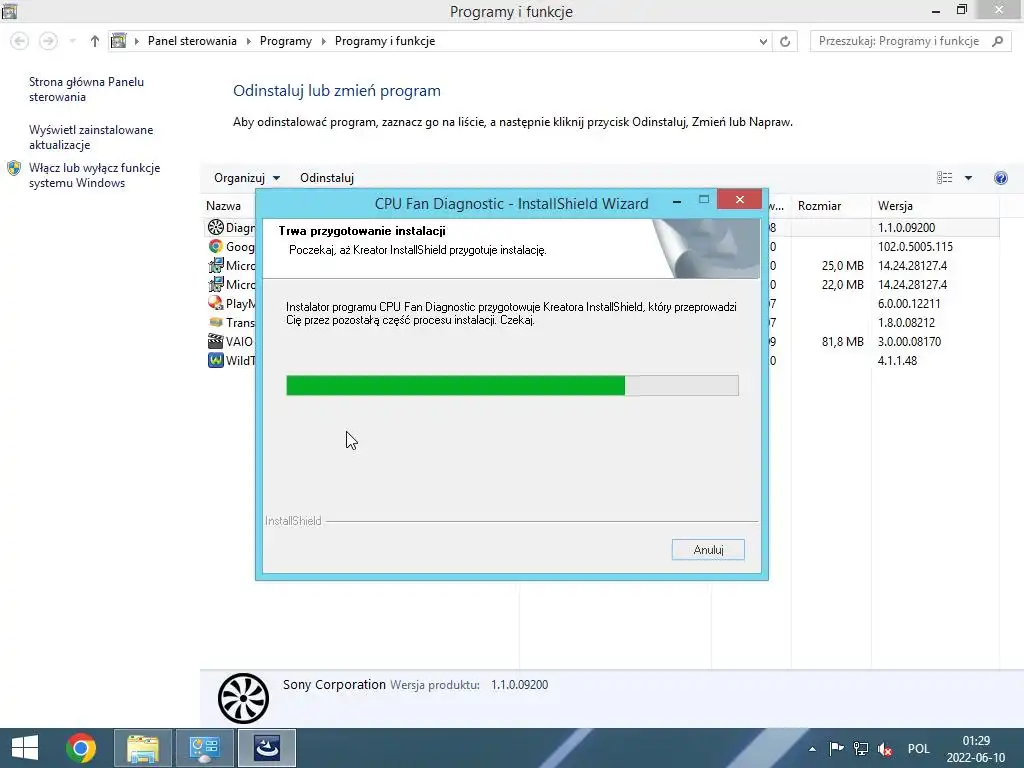Image resolution: width=1024 pixels, height=768 pixels.
Task: Click the muted volume tray icon
Action: [885, 749]
